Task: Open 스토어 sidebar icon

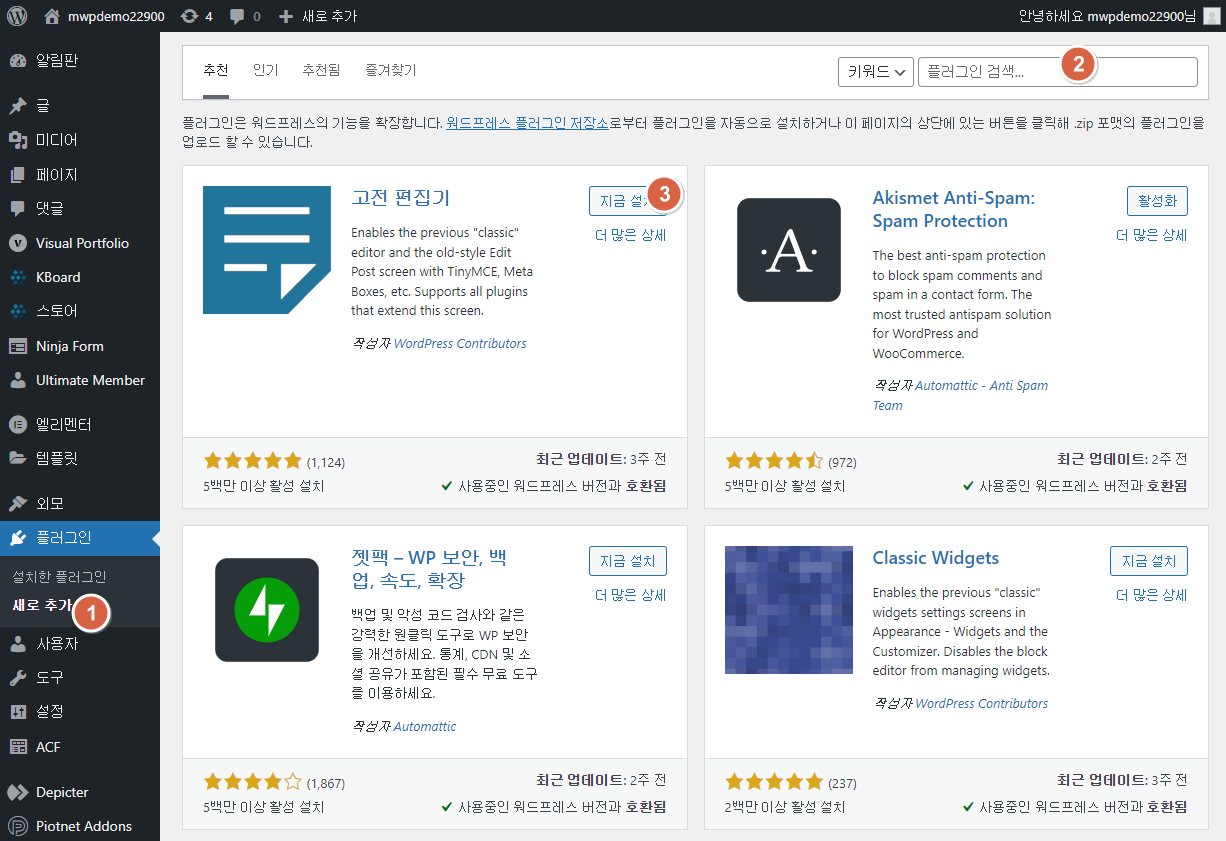Action: pos(17,311)
